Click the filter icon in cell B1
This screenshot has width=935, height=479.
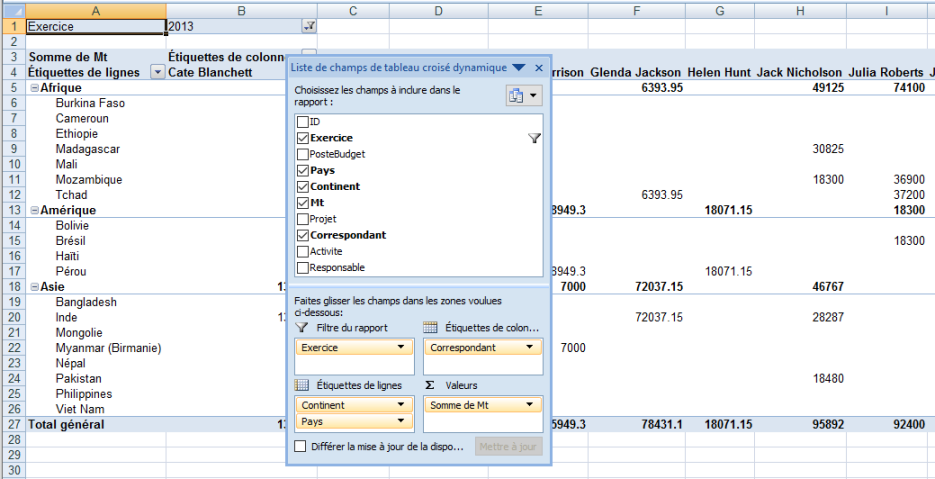click(308, 26)
